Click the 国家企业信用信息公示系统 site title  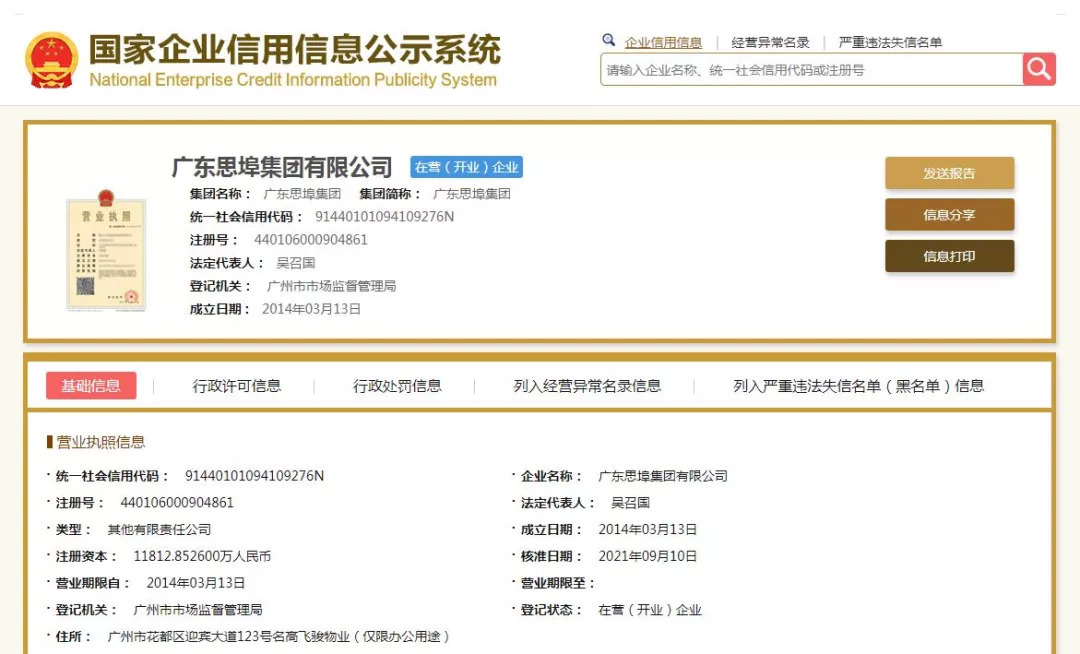[x=294, y=49]
